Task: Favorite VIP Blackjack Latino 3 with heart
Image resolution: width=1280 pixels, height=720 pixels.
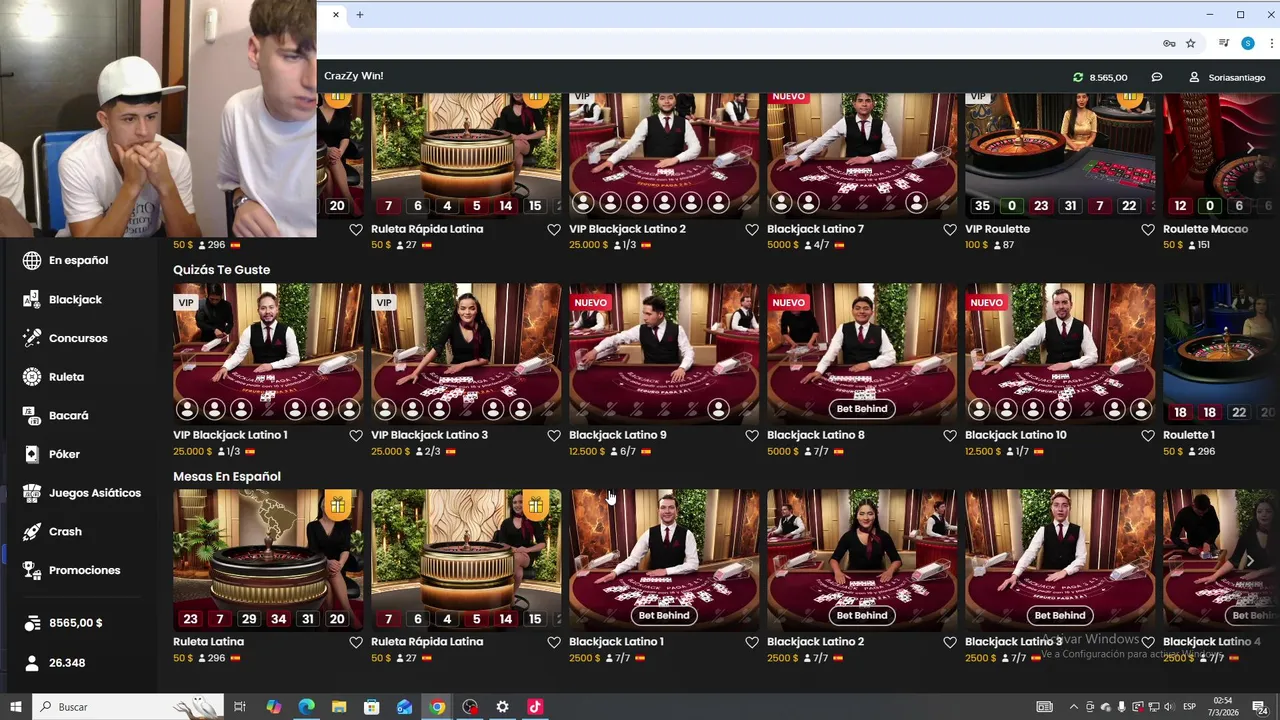Action: point(554,436)
